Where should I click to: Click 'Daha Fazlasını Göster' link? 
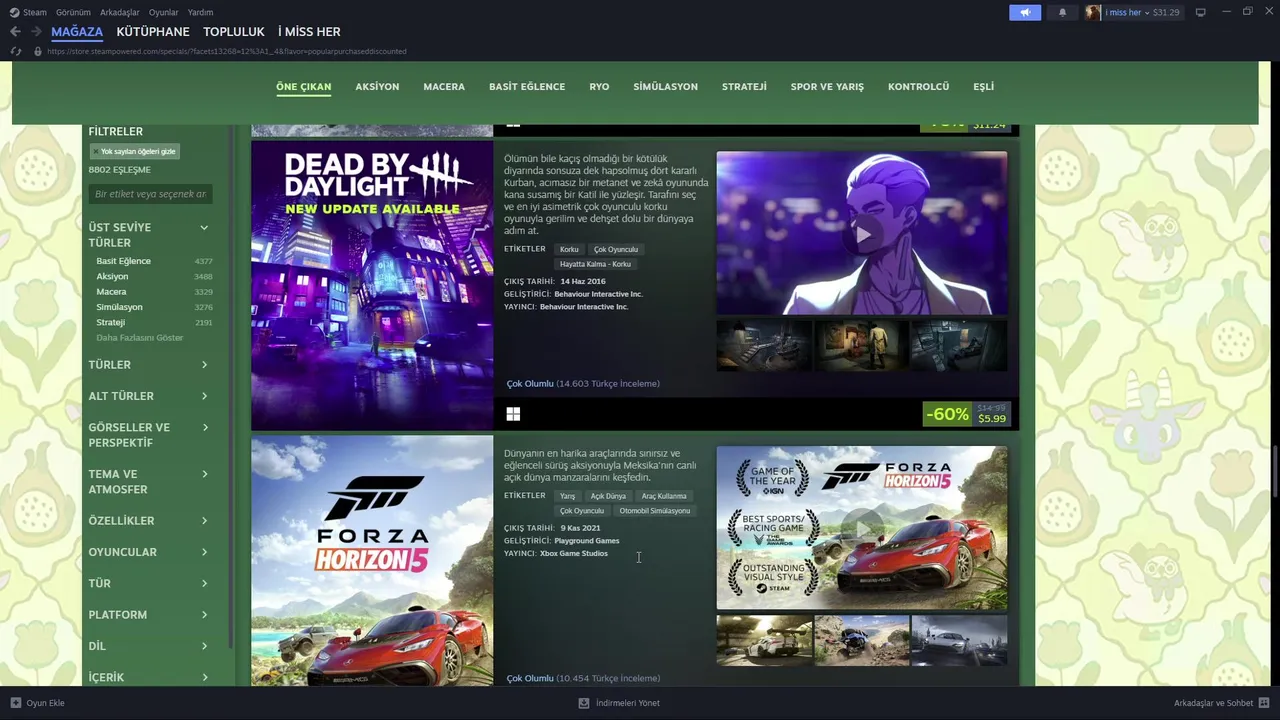point(140,338)
